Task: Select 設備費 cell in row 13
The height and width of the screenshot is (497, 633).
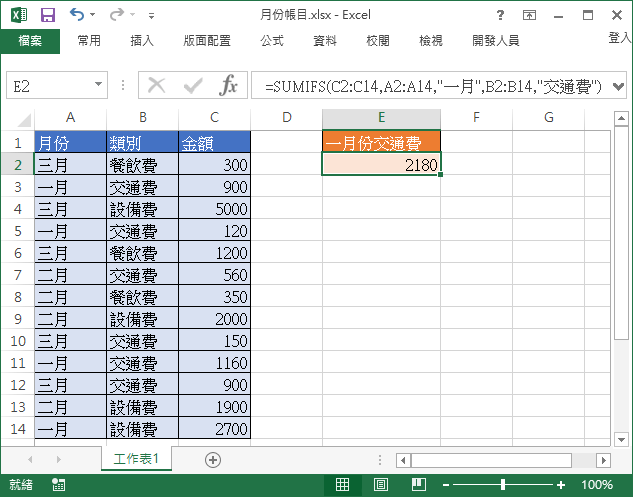Action: (x=142, y=407)
